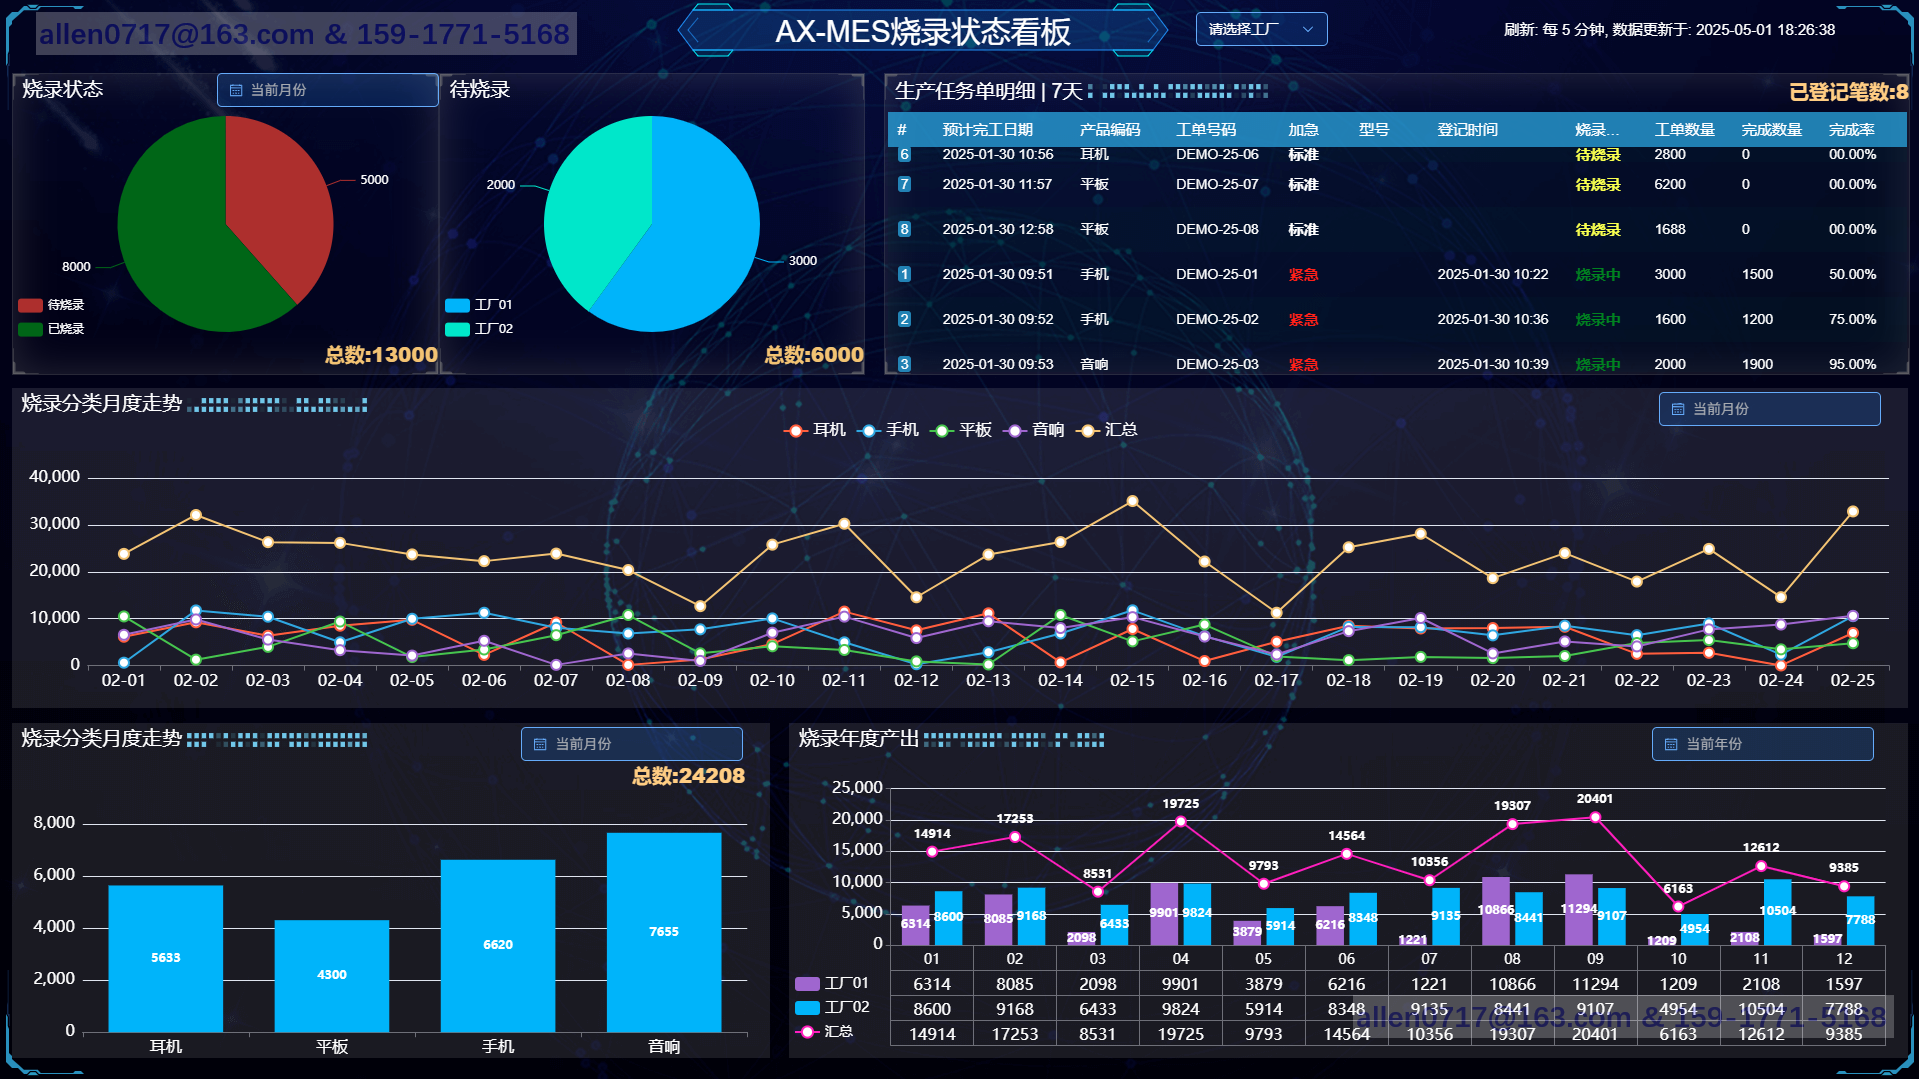Click 总数:24208 total label
Viewport: 1919px width, 1079px height.
click(688, 776)
